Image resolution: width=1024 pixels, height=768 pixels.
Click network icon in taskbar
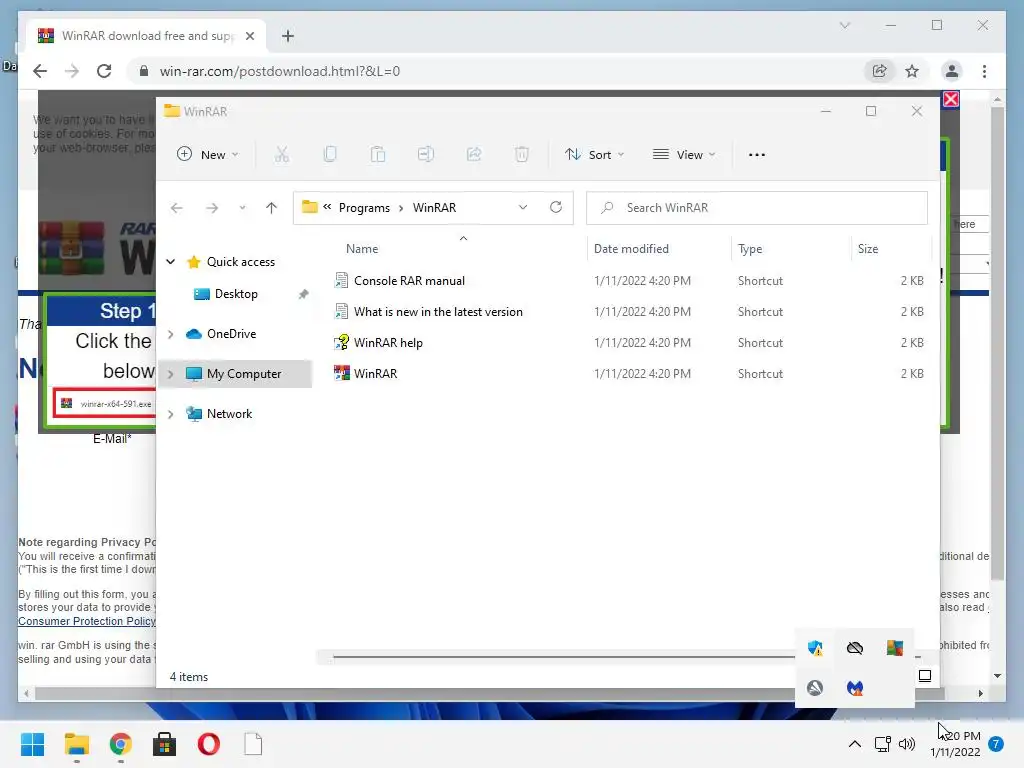pyautogui.click(x=882, y=744)
